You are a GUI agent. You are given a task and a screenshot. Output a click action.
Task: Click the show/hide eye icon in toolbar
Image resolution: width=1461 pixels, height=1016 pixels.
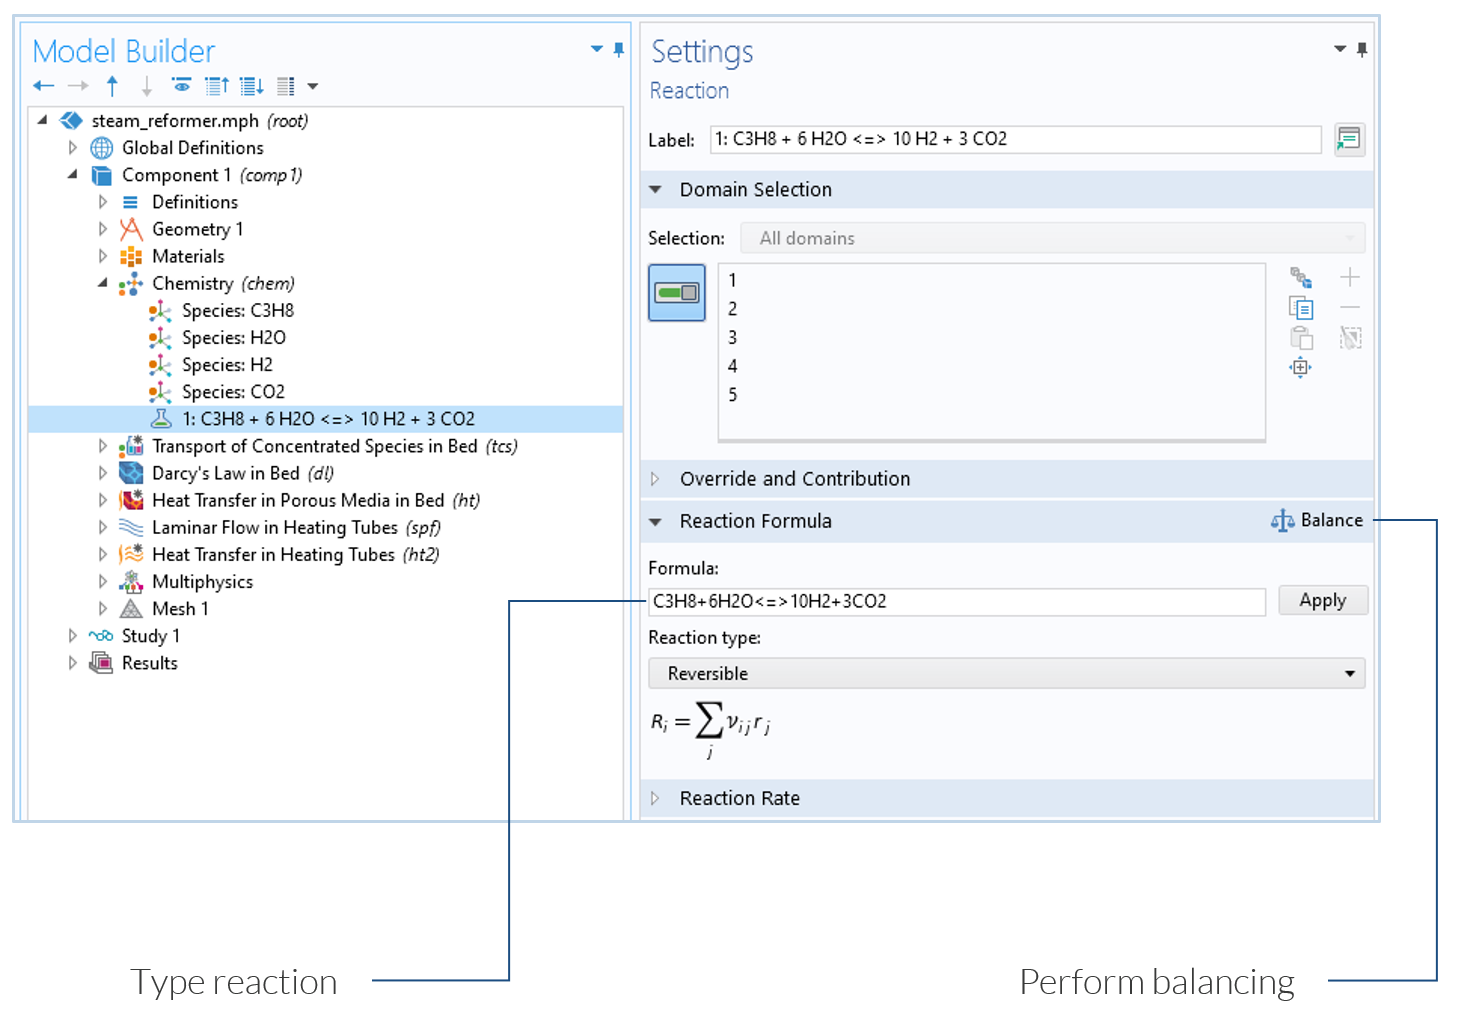[181, 87]
